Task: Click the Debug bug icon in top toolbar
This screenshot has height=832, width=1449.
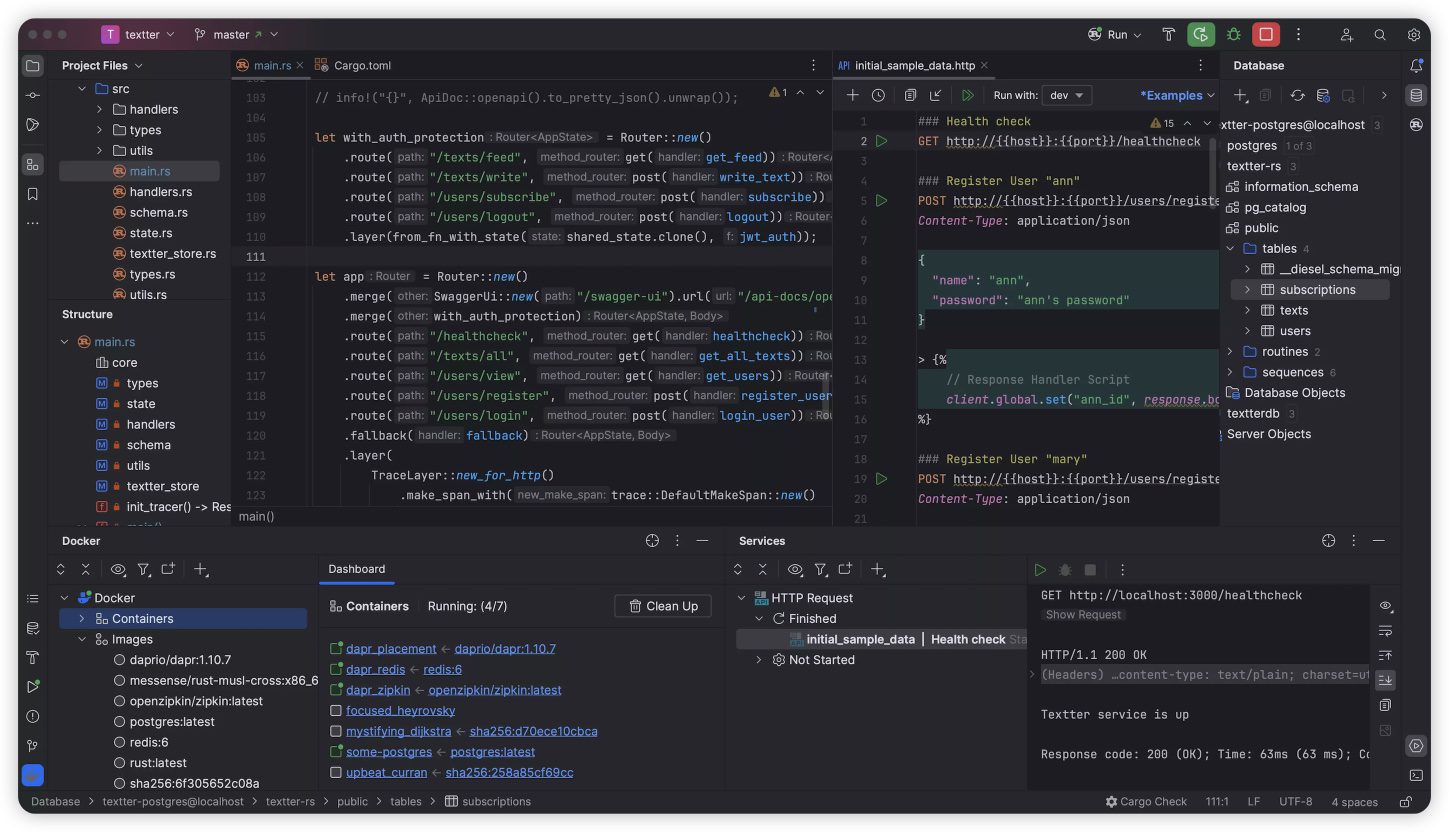Action: (x=1234, y=35)
